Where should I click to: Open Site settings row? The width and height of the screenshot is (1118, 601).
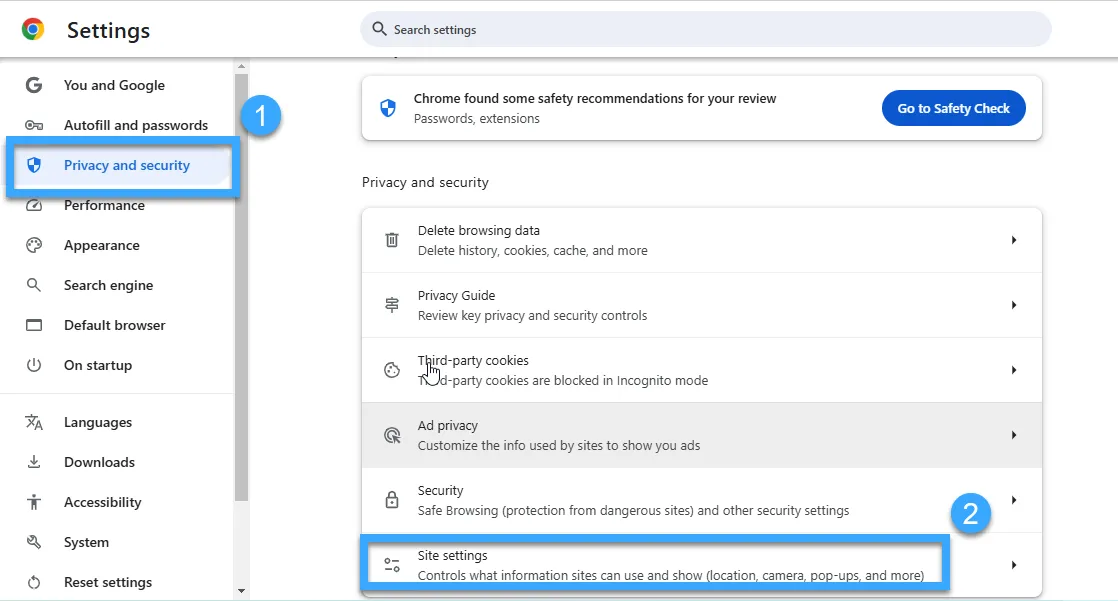point(702,565)
